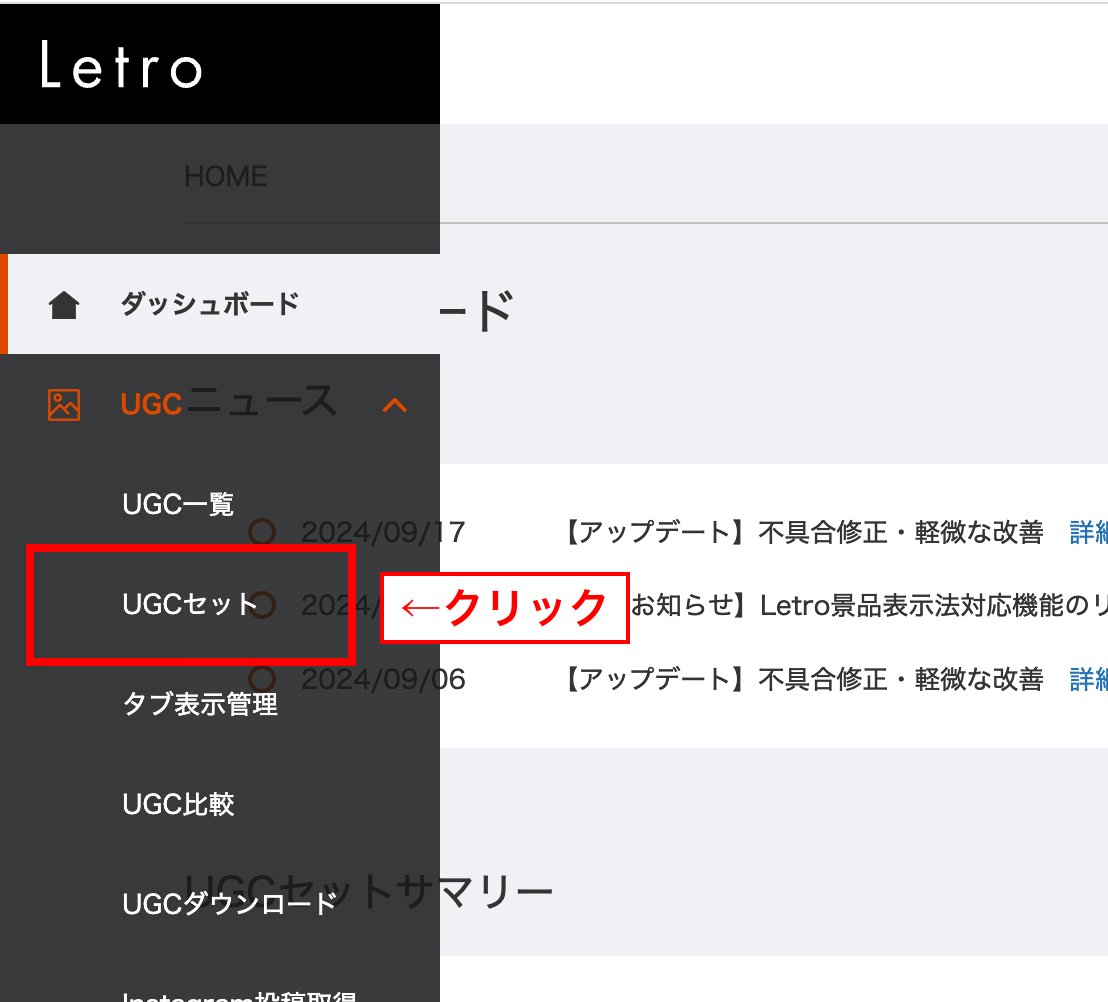1108x1002 pixels.
Task: Click the 2024/09/17 news title 【アップデート】不具合修正・軽微な改善
Action: click(803, 532)
